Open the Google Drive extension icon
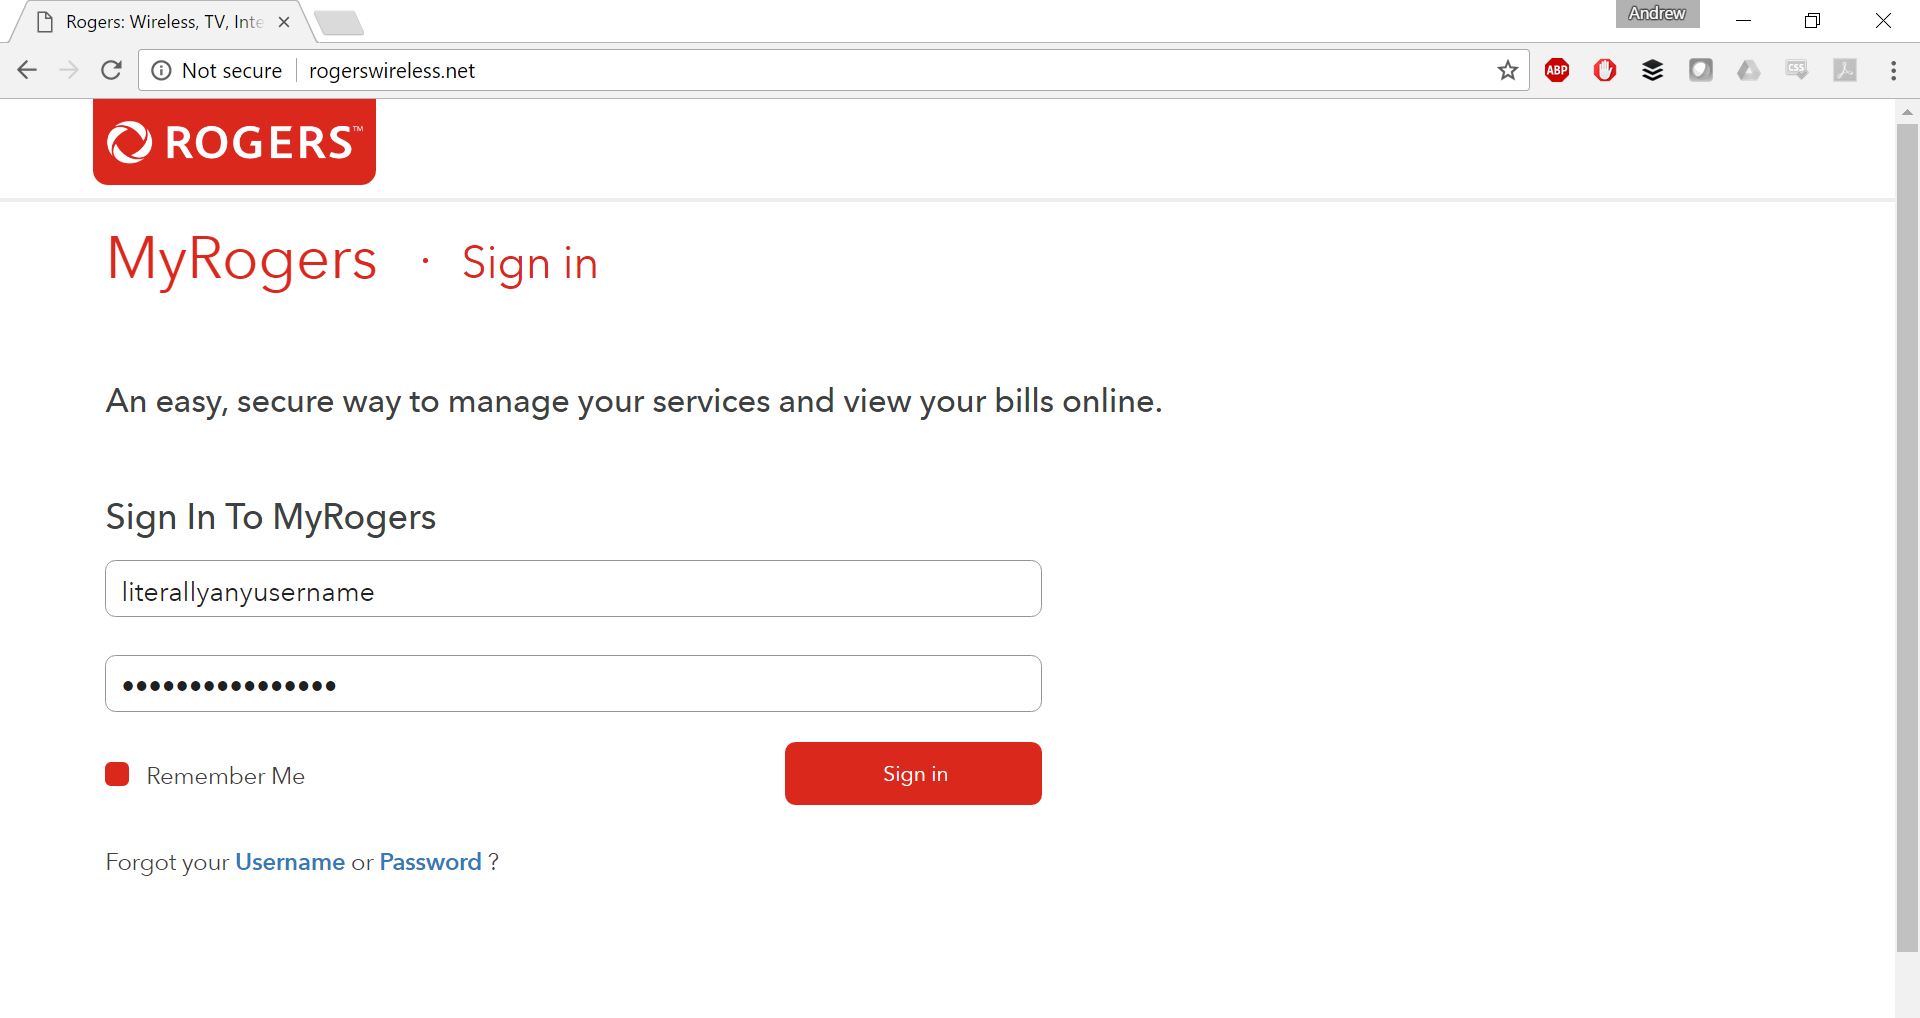This screenshot has height=1018, width=1920. coord(1749,70)
